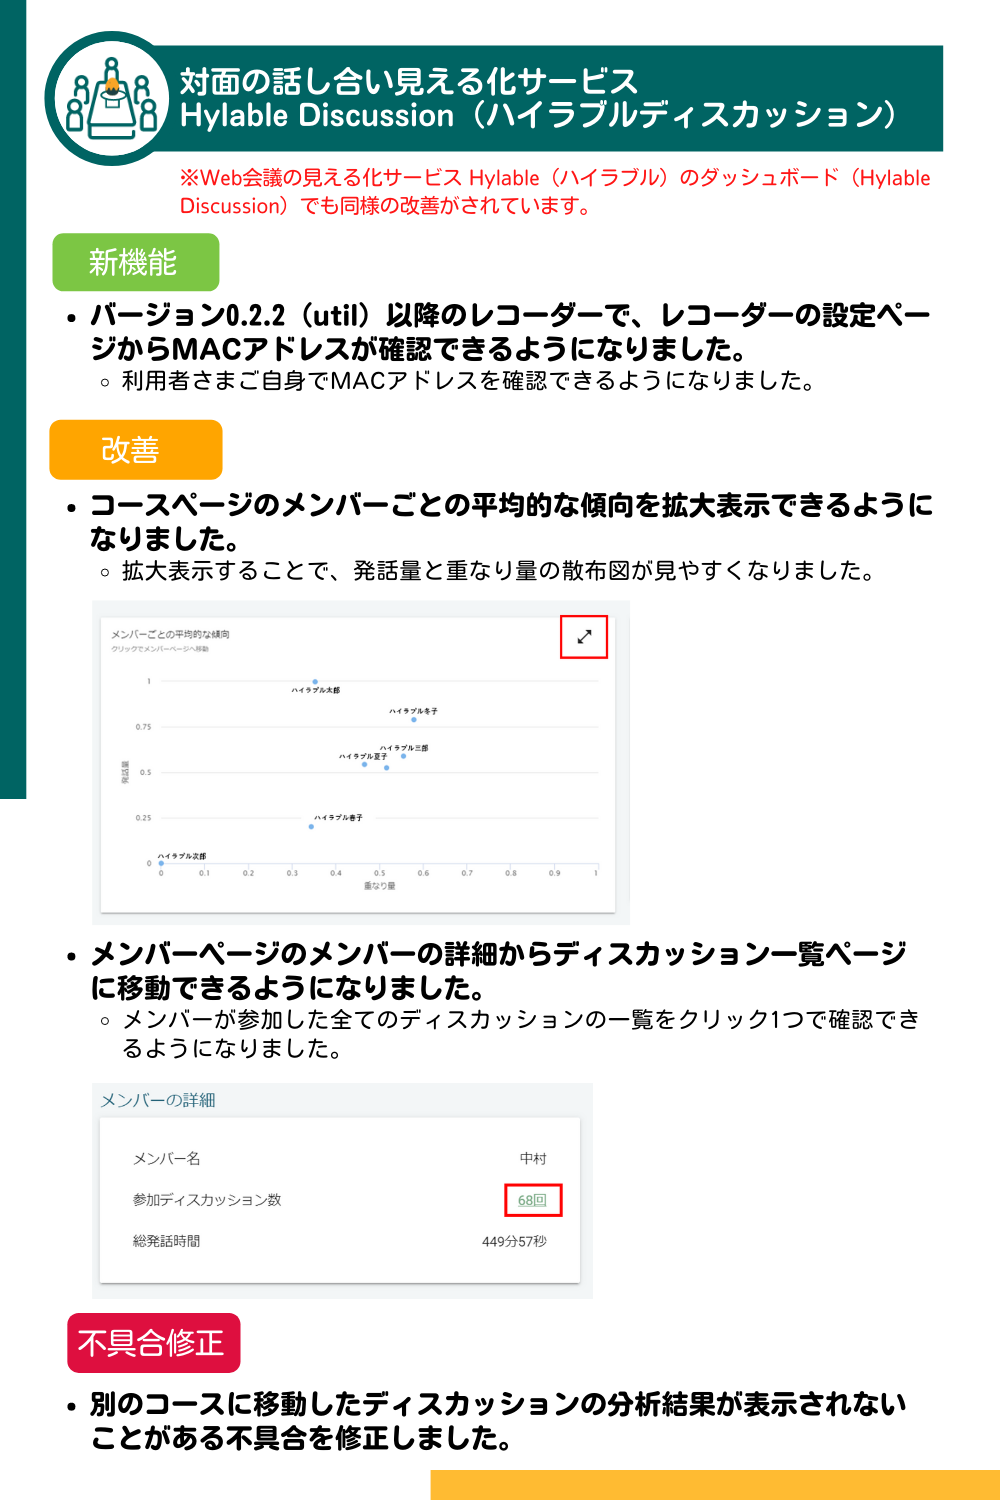
Task: Click the 0.75 tick on the y-axis
Action: pos(144,727)
